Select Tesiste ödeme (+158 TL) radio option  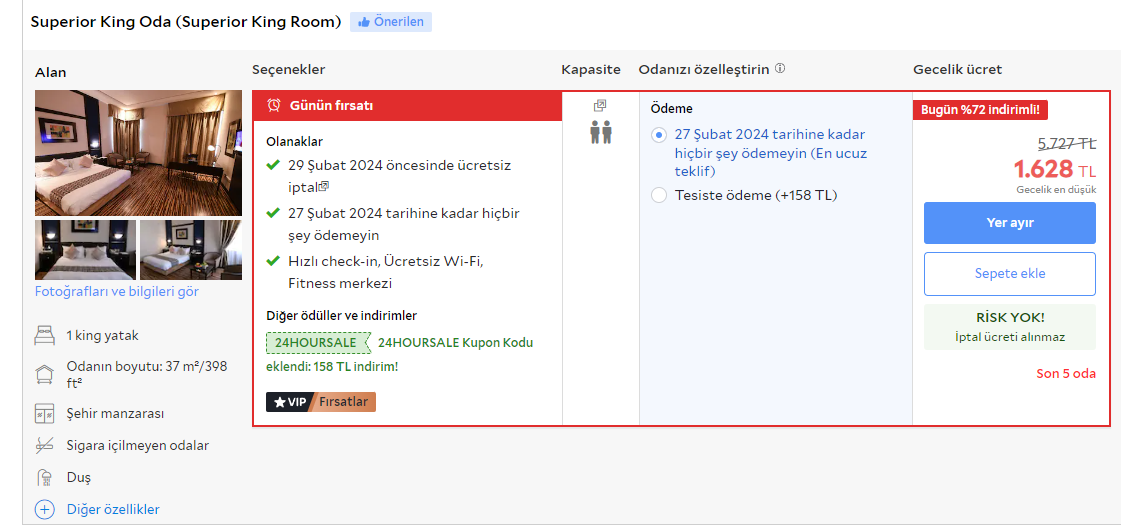click(658, 195)
